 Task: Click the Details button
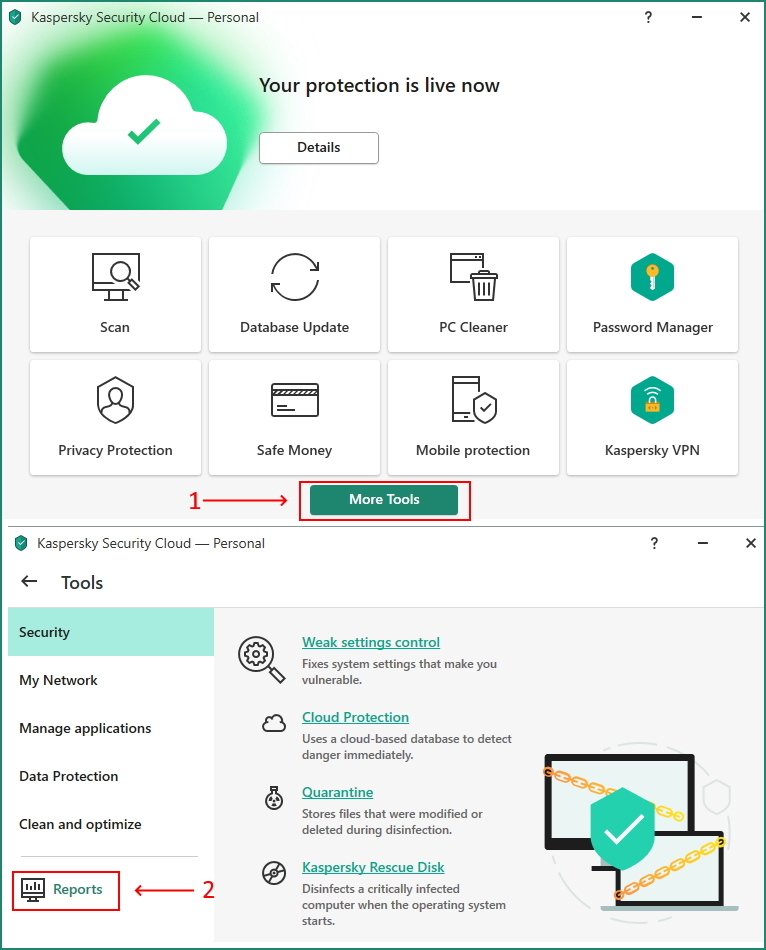(x=319, y=148)
